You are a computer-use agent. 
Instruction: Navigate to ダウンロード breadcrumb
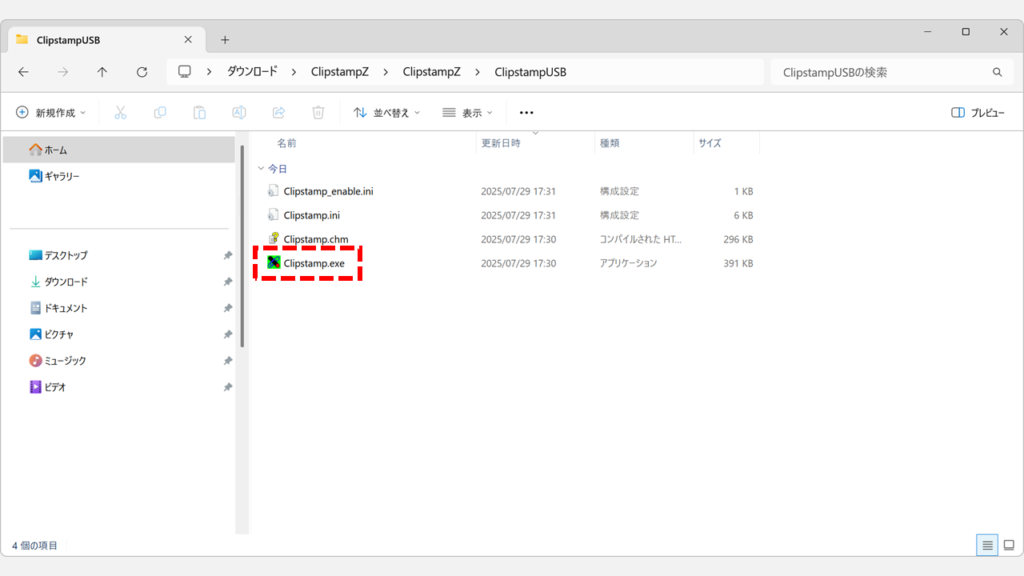tap(252, 72)
